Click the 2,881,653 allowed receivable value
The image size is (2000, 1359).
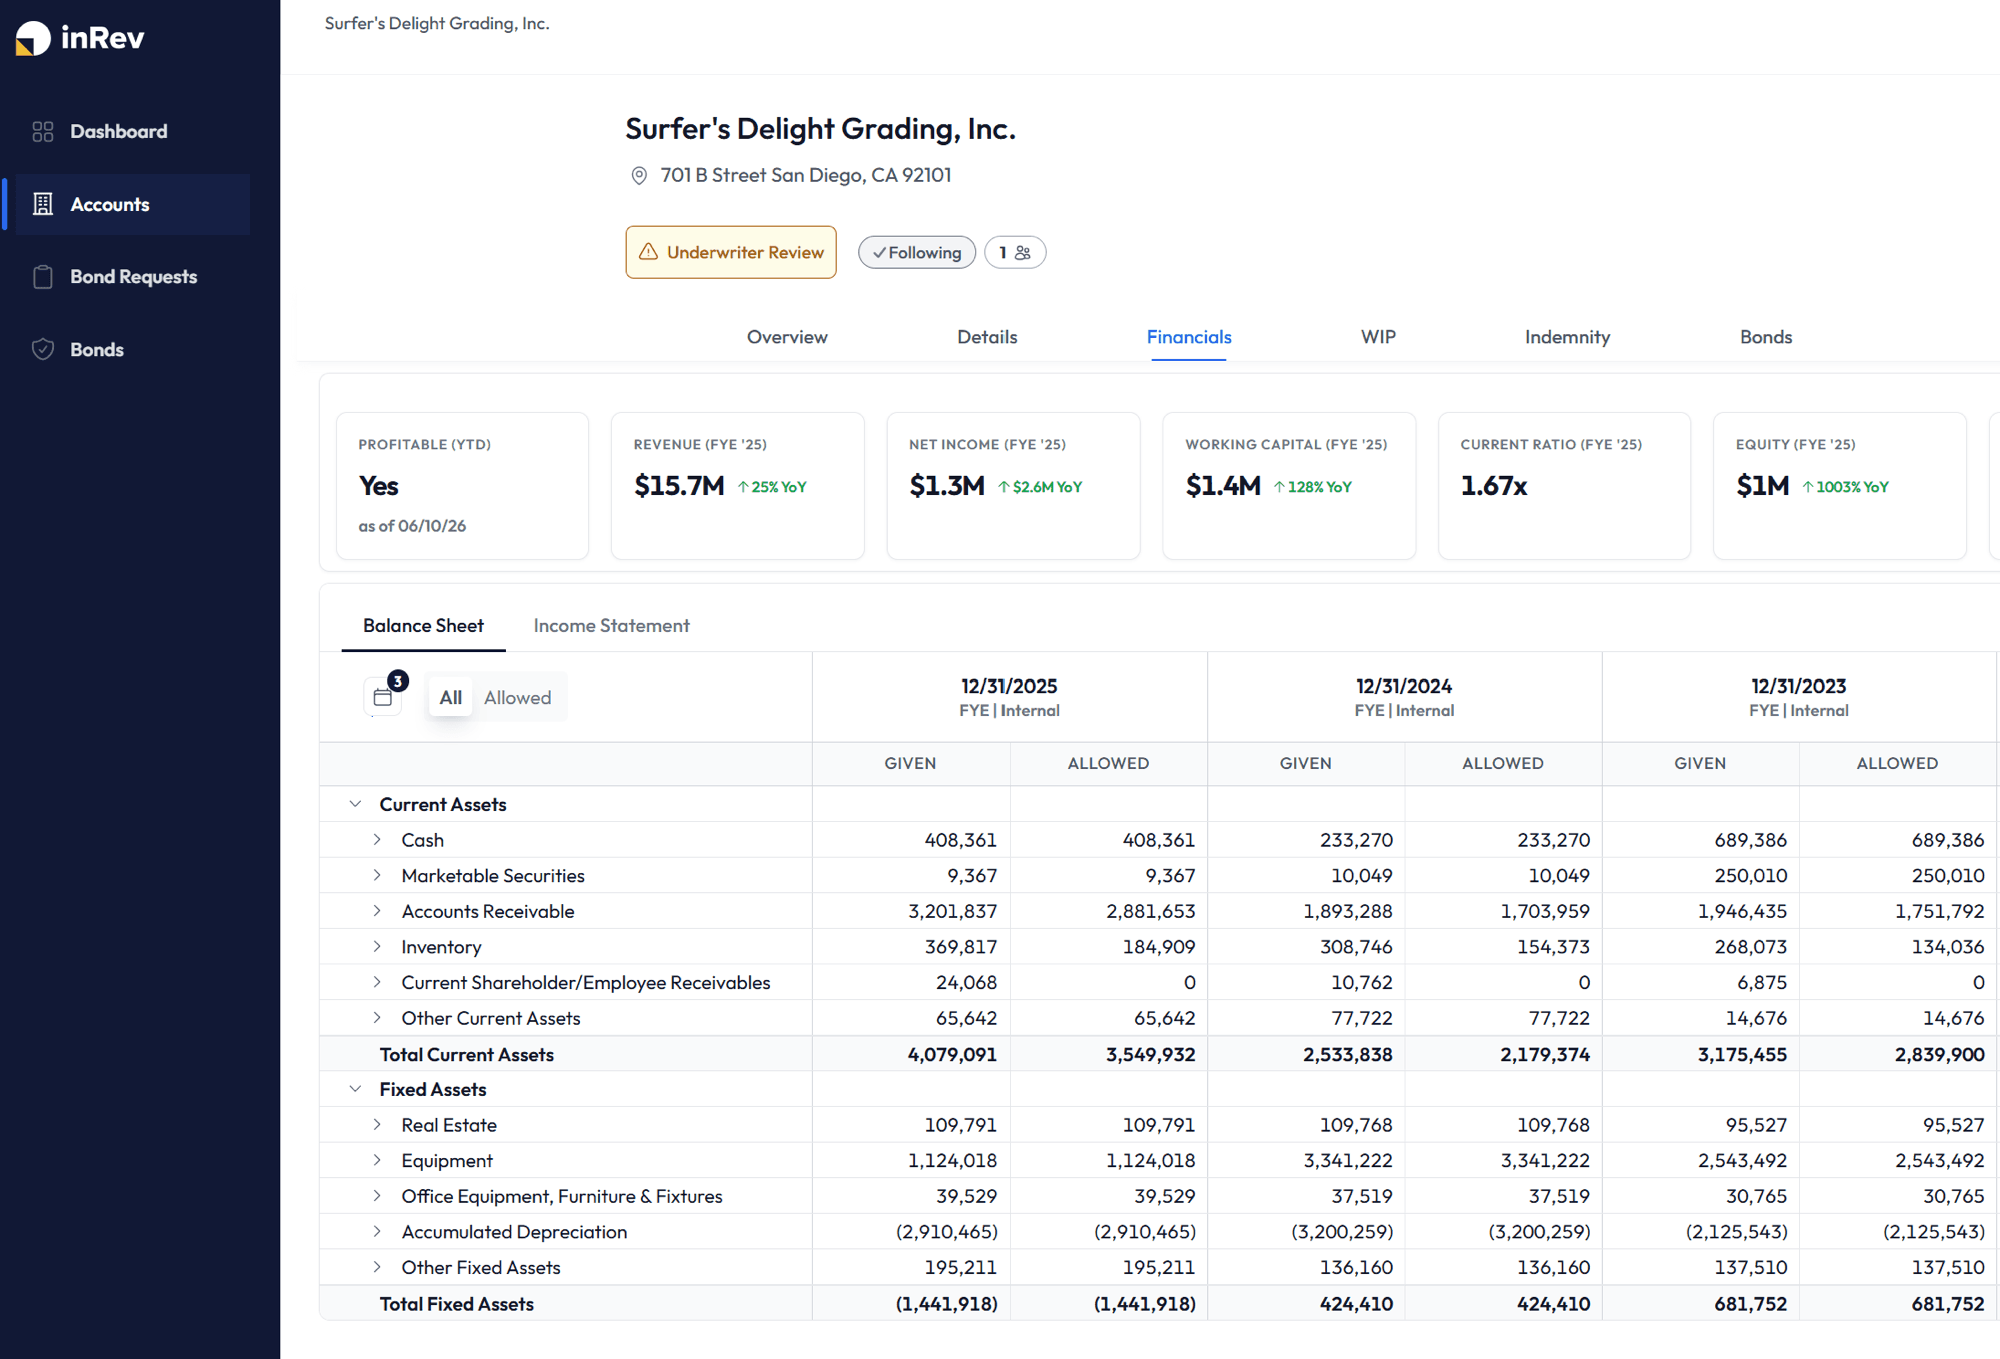pyautogui.click(x=1150, y=911)
